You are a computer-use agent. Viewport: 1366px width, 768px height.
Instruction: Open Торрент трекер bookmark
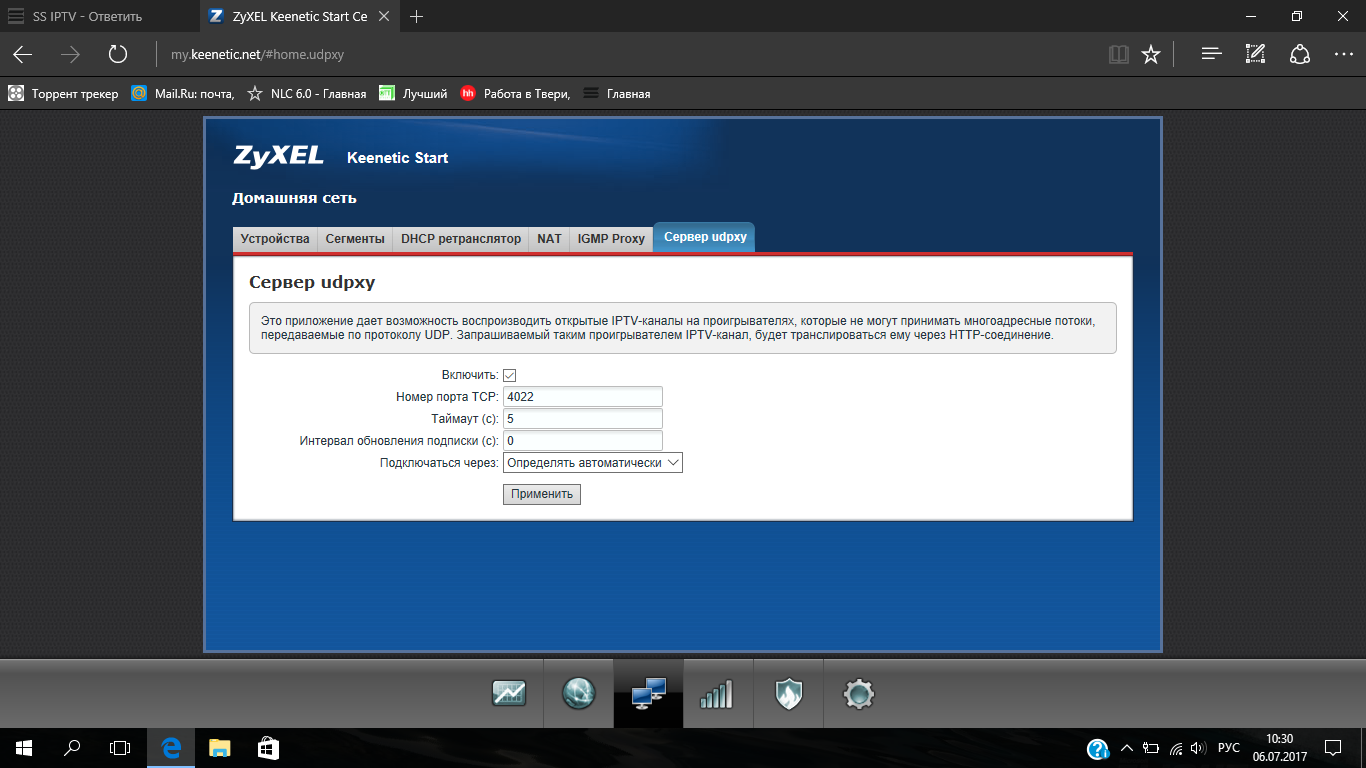pyautogui.click(x=63, y=94)
